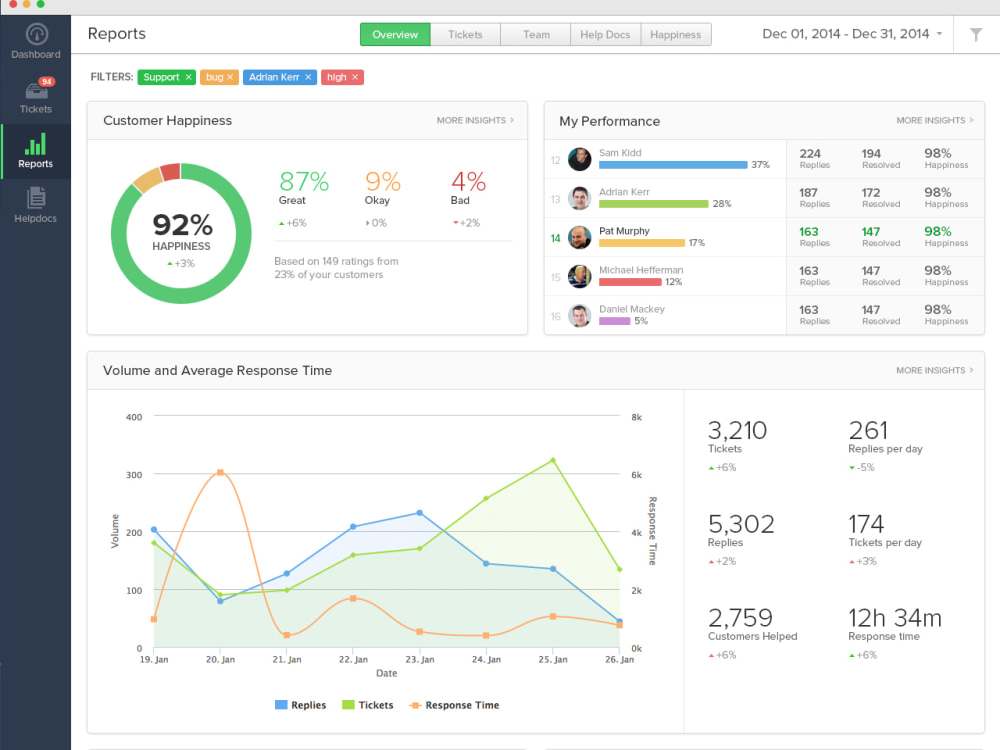Image resolution: width=1000 pixels, height=750 pixels.
Task: Open the Dashboard from the sidebar
Action: click(x=36, y=42)
